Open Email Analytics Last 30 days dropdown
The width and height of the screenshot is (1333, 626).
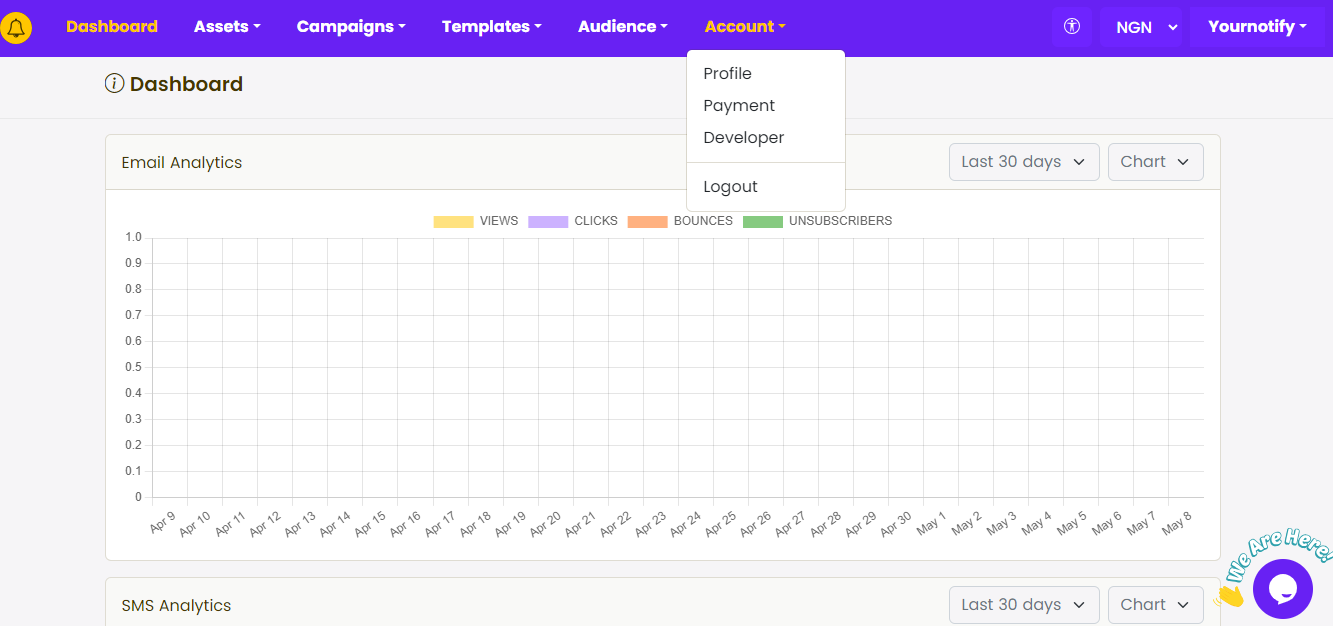click(x=1024, y=162)
